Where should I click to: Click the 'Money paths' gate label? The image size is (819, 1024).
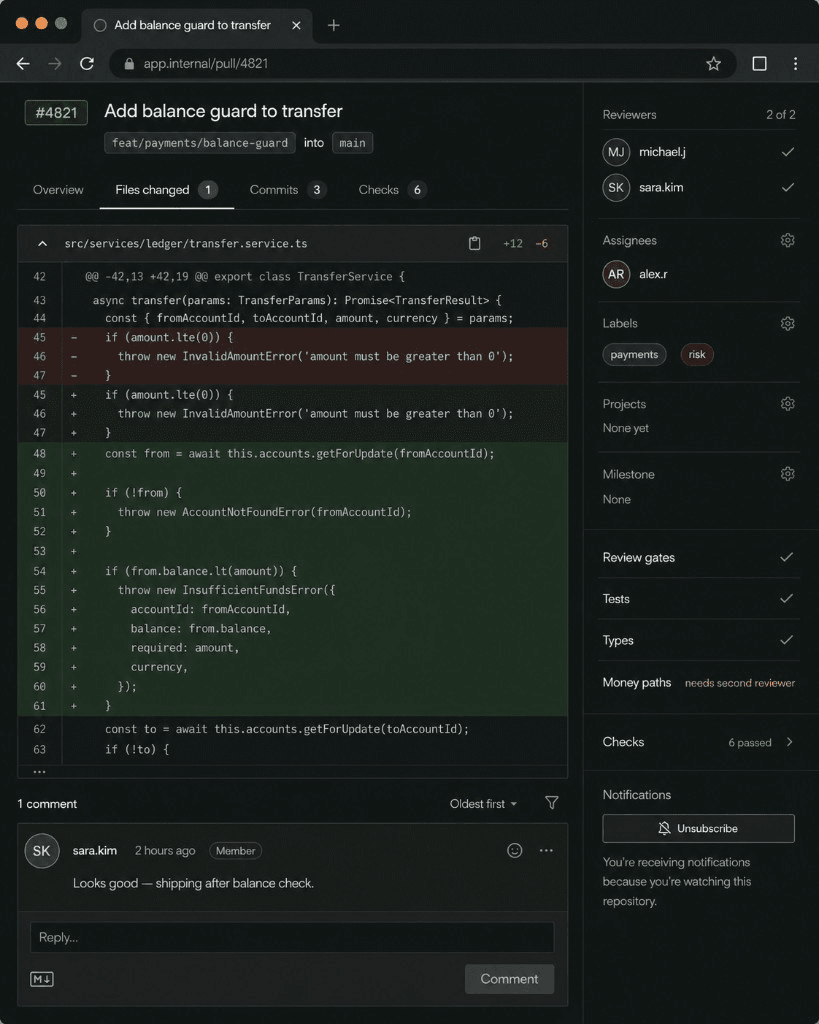tap(637, 682)
